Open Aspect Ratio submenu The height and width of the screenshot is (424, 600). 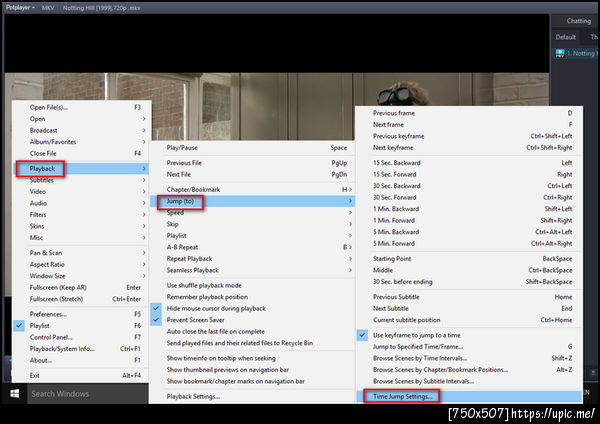point(82,264)
